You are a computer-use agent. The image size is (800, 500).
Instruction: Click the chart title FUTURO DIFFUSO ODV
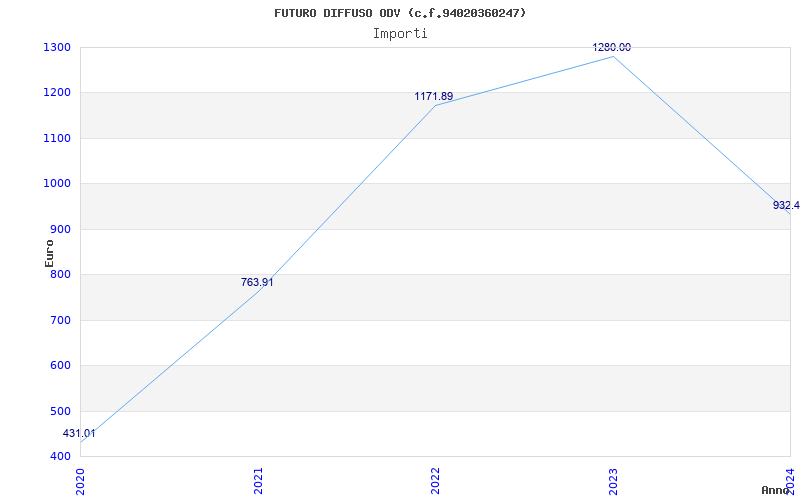pyautogui.click(x=400, y=13)
